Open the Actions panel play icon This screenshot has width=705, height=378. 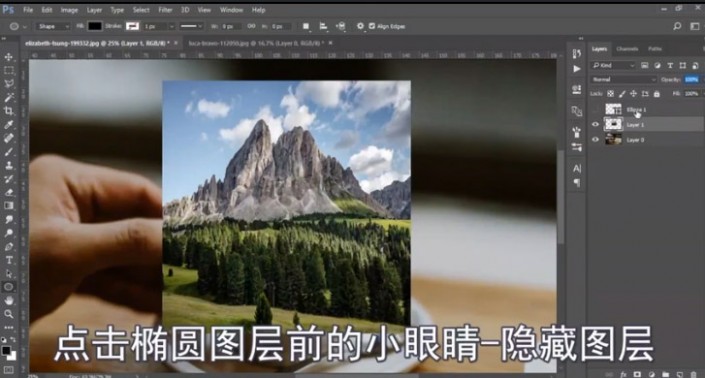pos(577,69)
